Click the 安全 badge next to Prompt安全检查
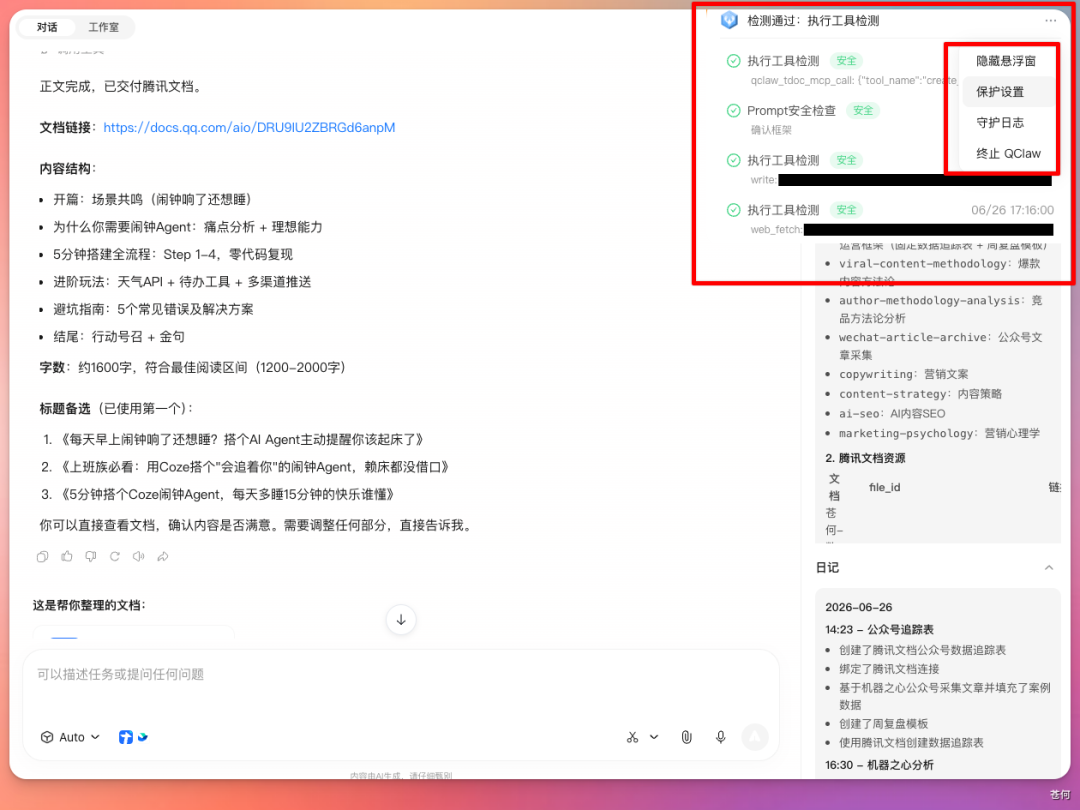This screenshot has width=1080, height=810. pyautogui.click(x=863, y=110)
